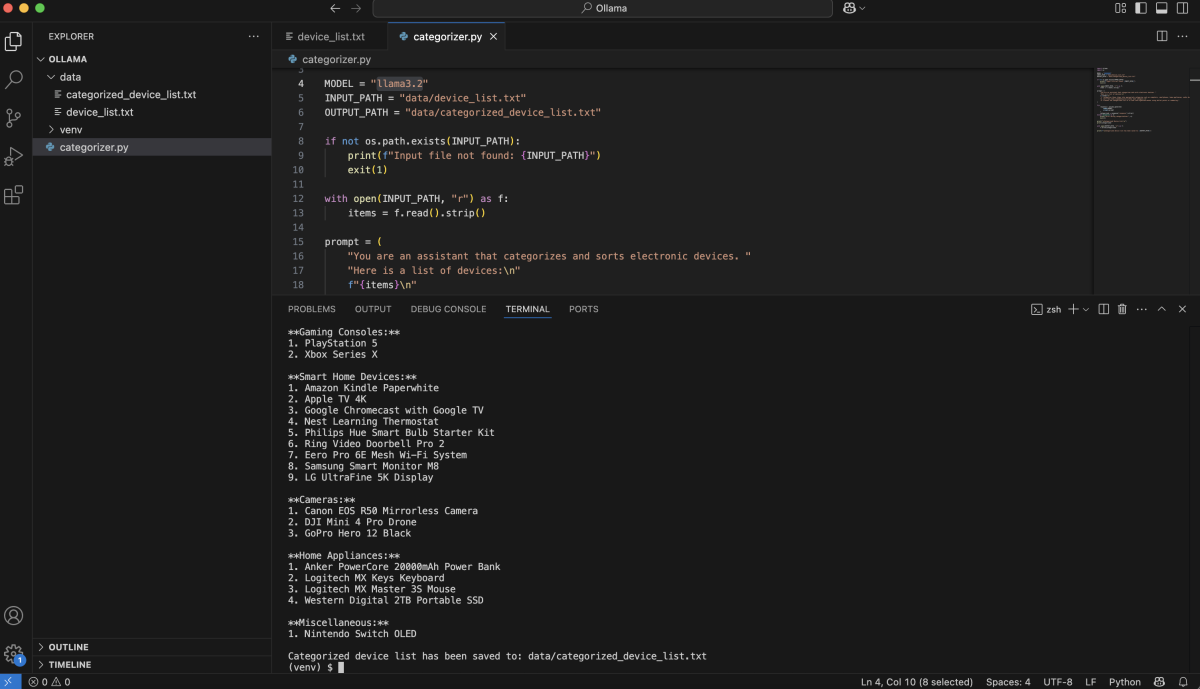The height and width of the screenshot is (689, 1200).
Task: Open remote window indicator in status bar
Action: click(x=10, y=682)
